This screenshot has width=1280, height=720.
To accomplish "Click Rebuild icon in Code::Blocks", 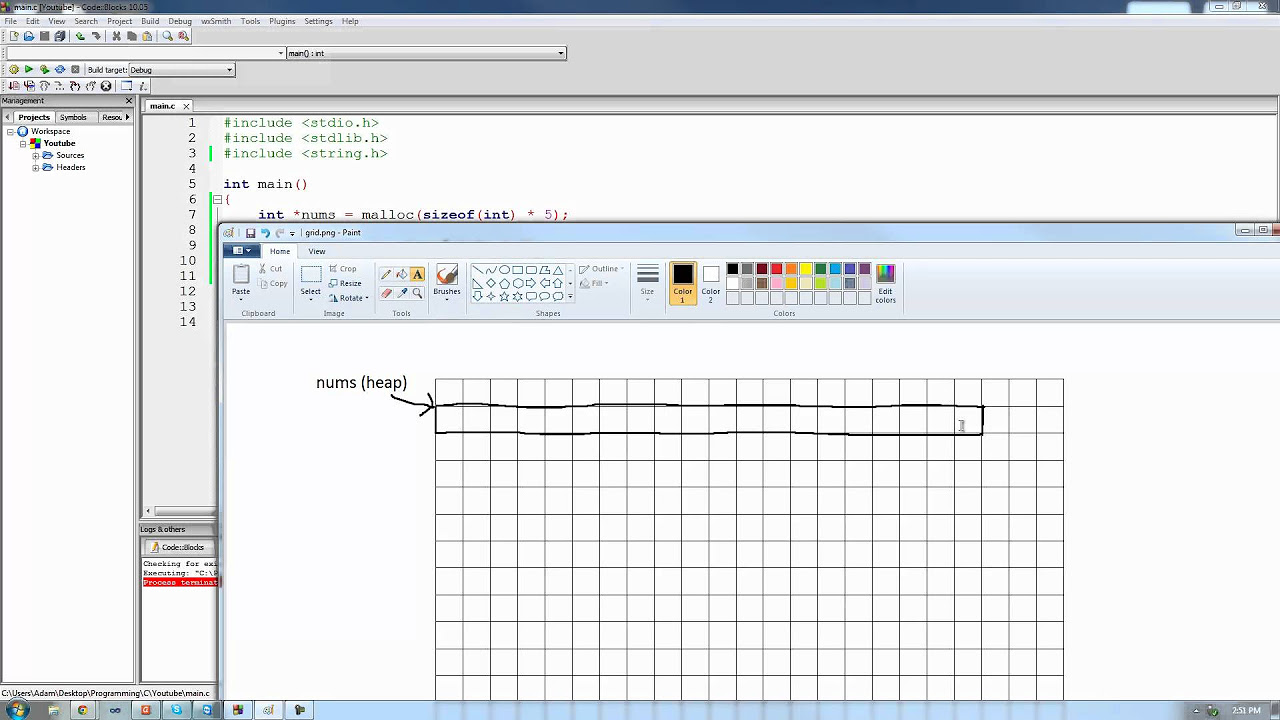I will 60,70.
